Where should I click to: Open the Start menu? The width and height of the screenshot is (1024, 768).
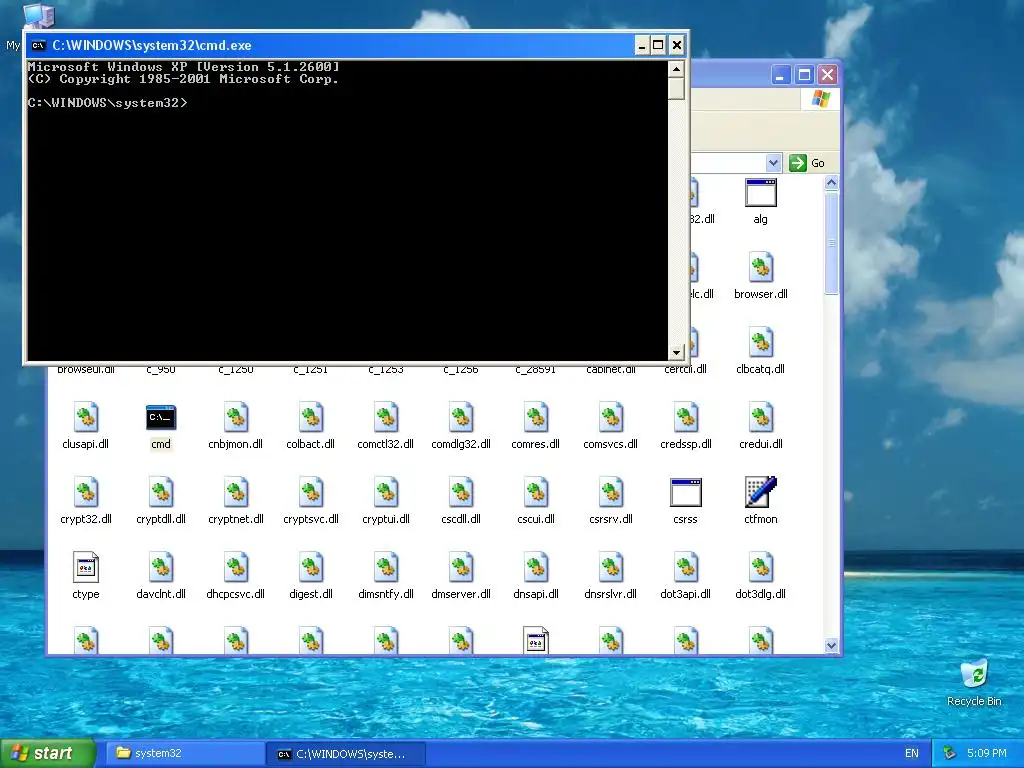48,754
